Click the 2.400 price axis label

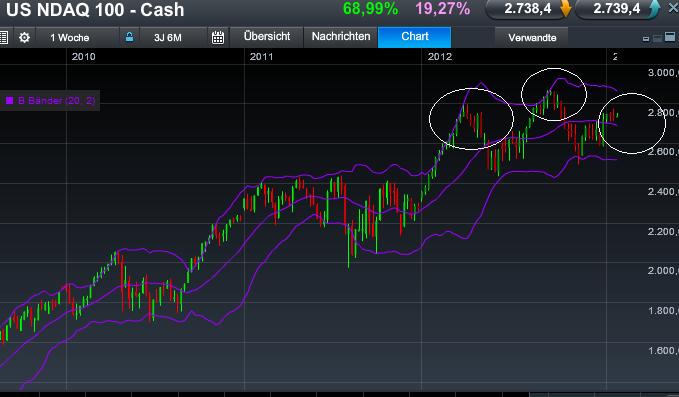coord(663,191)
